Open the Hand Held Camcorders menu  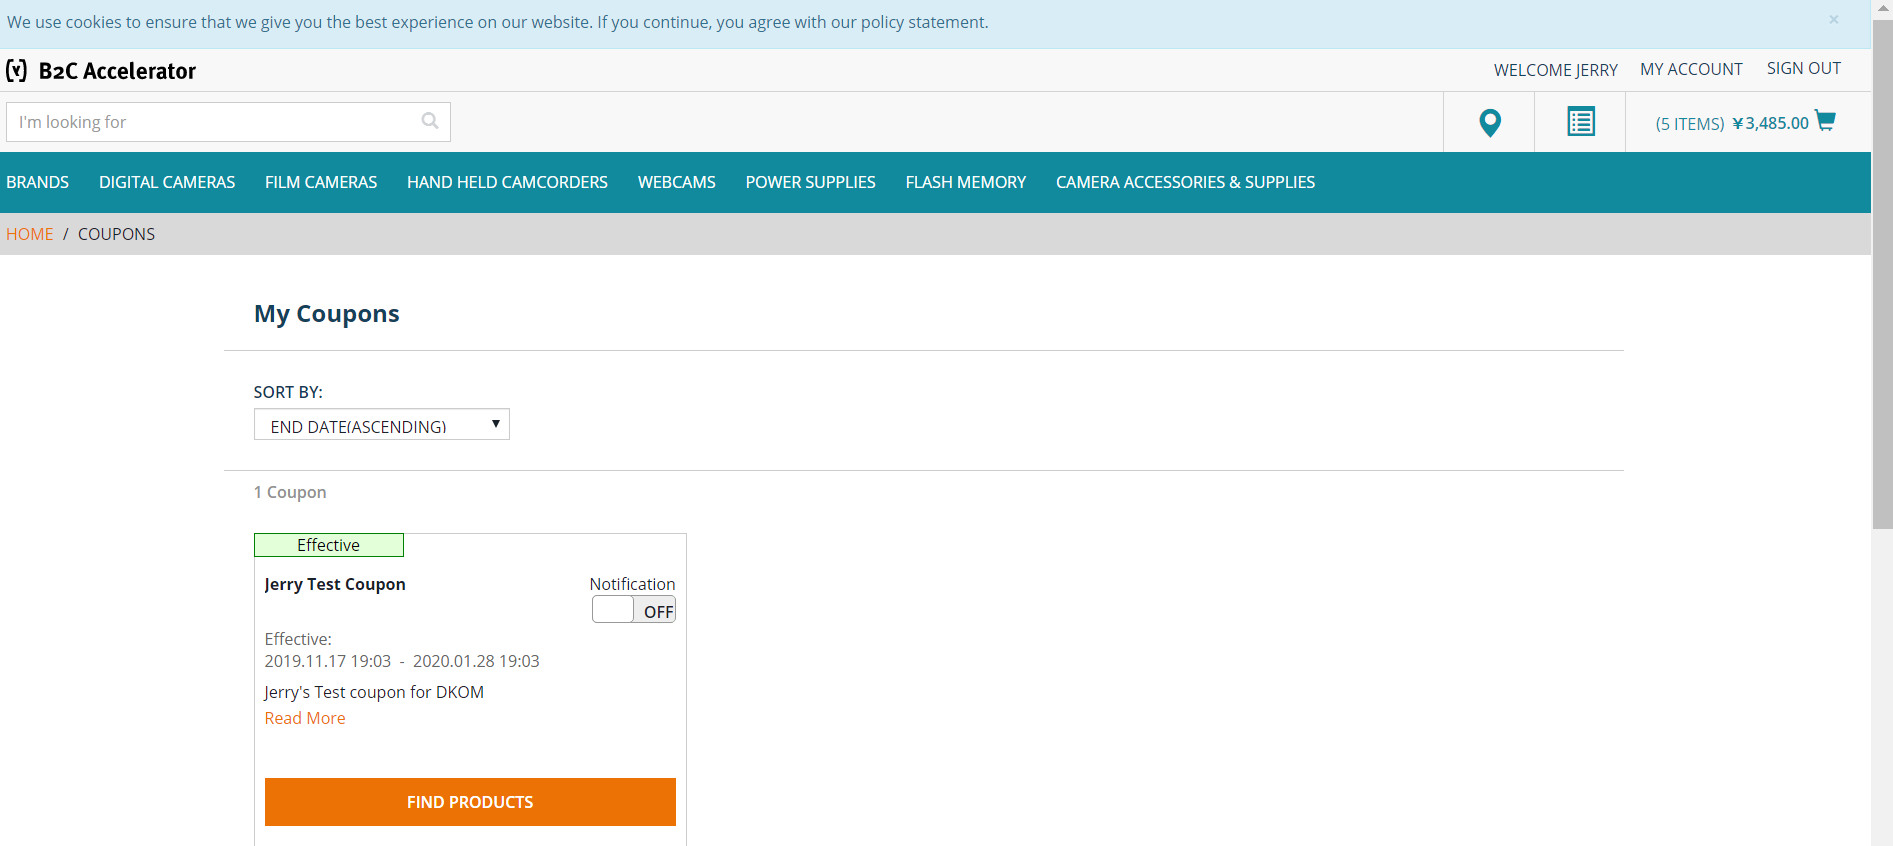(x=507, y=182)
